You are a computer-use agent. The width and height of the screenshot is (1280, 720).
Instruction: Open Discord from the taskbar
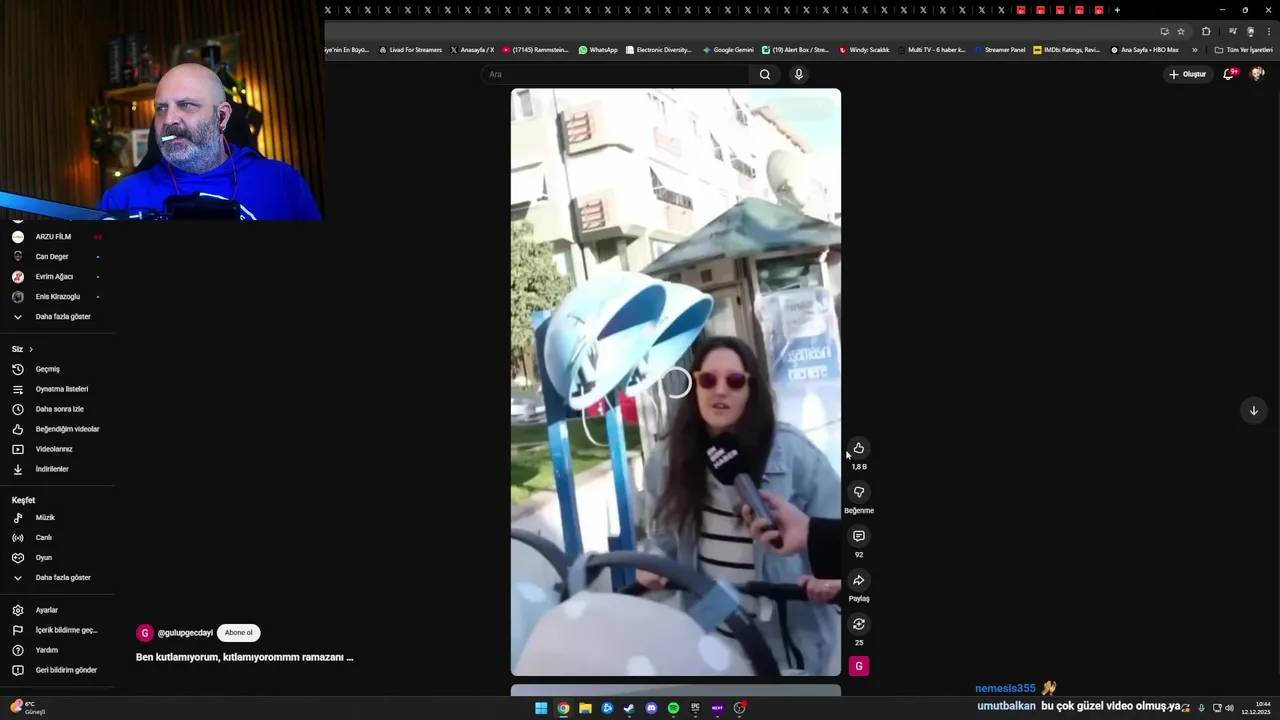(651, 708)
